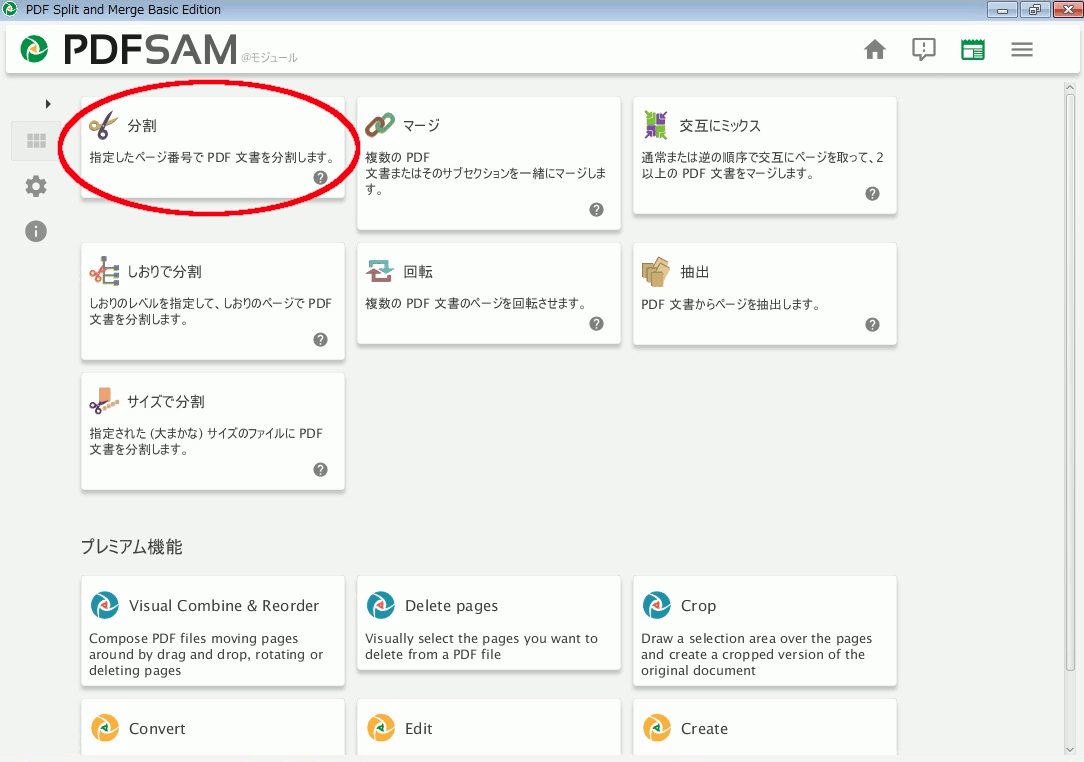This screenshot has height=762, width=1084.
Task: Open the マージ module title
Action: 421,126
